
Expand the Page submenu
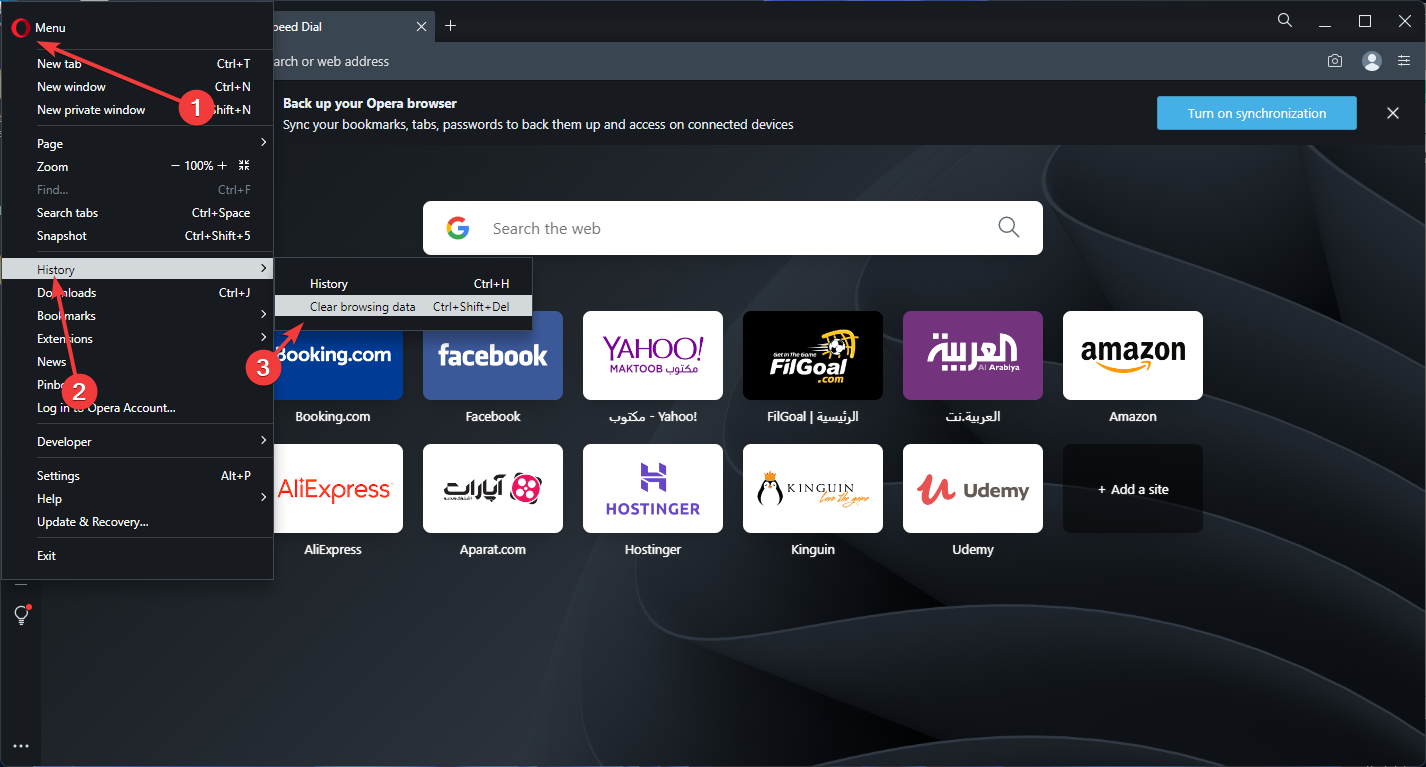tap(137, 144)
